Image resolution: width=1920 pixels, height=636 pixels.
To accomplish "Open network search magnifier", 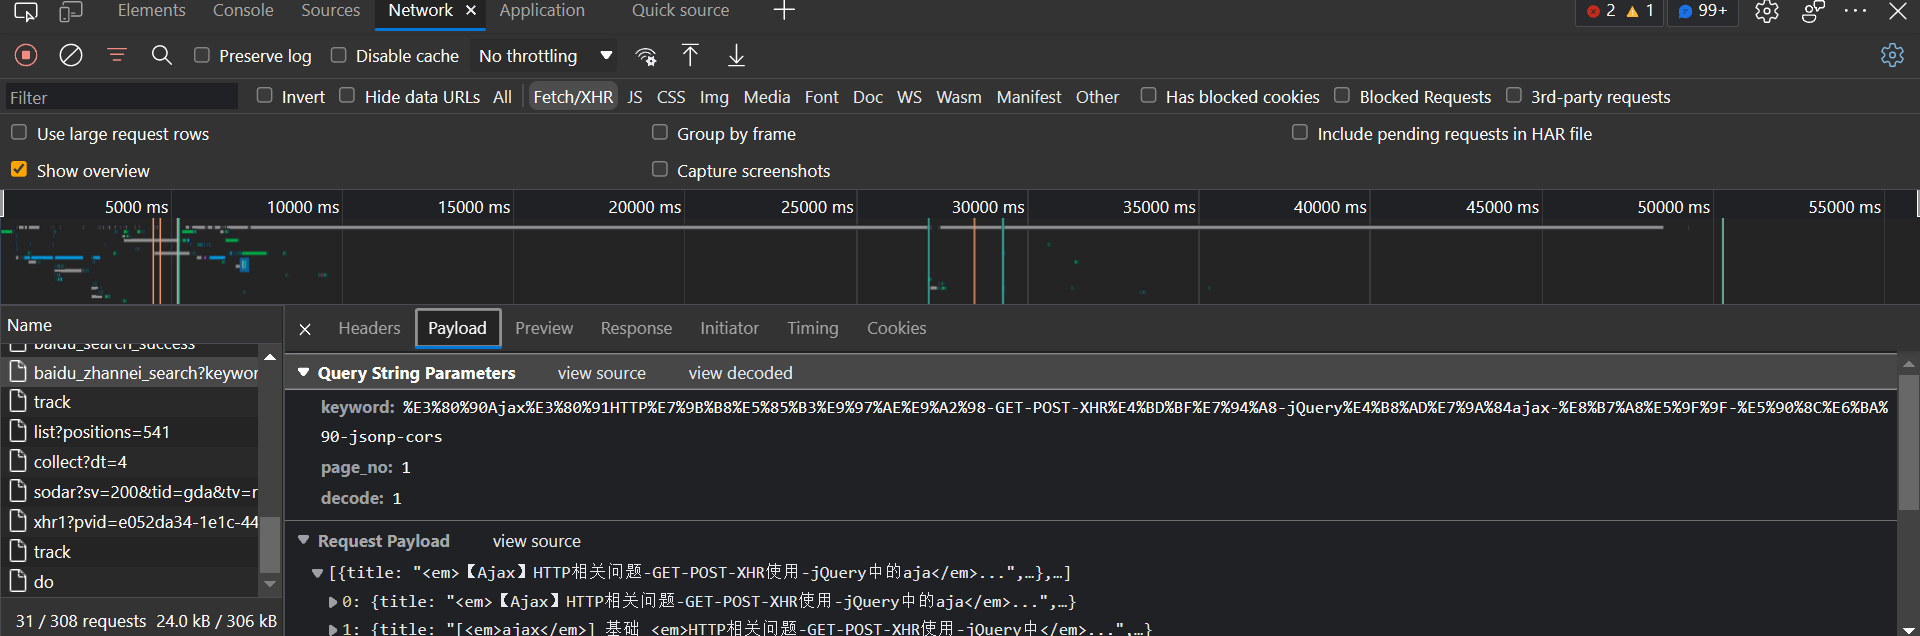I will (162, 55).
